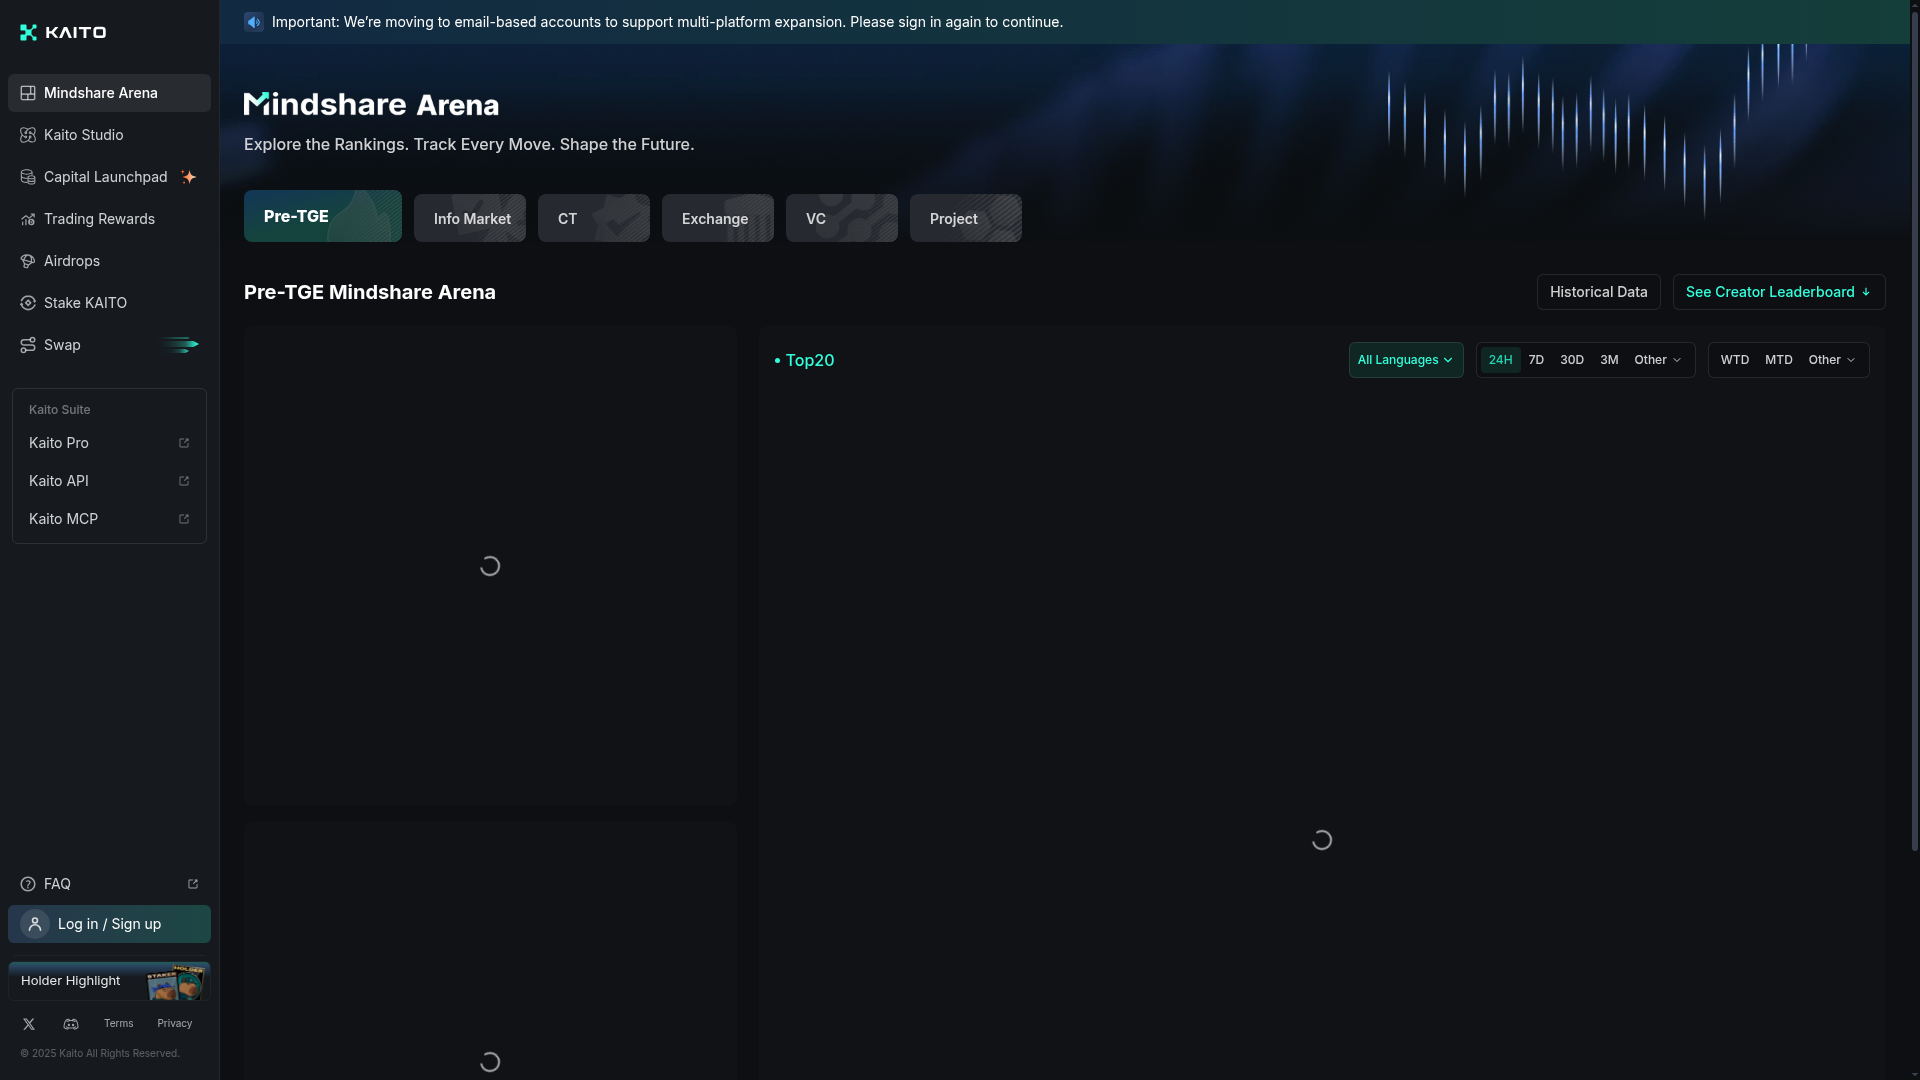Open the Holder Highlight card
The width and height of the screenshot is (1920, 1080).
coord(109,981)
